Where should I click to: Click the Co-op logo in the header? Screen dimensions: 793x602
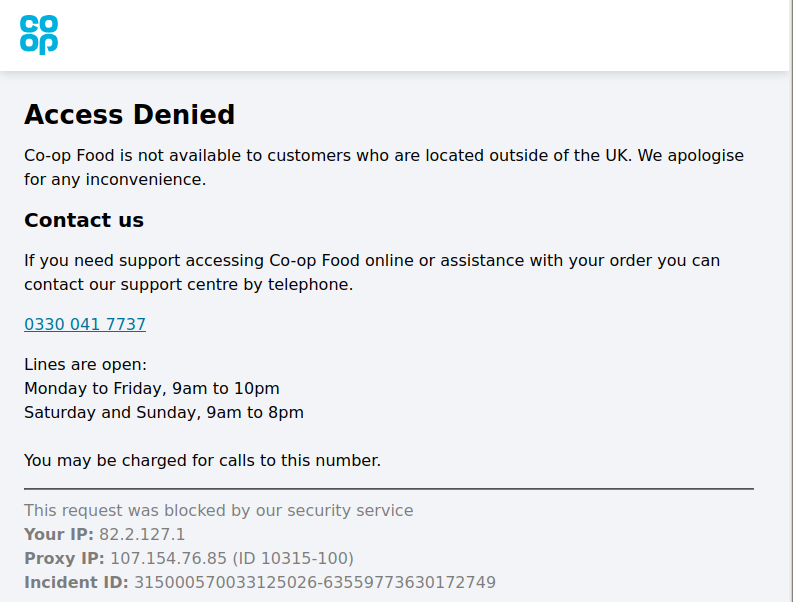(39, 35)
